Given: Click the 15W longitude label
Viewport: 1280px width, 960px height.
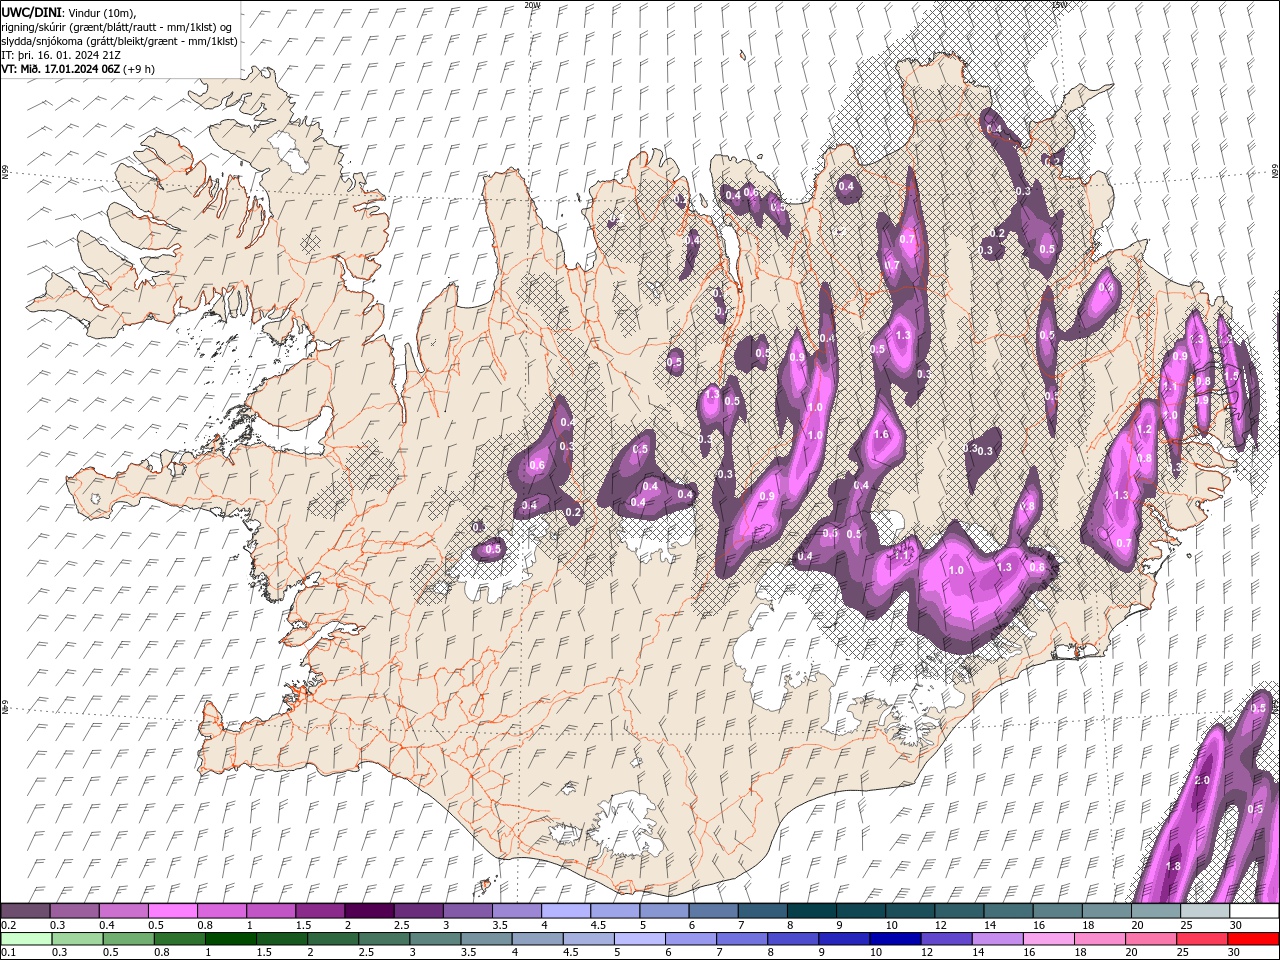Looking at the screenshot, I should [1059, 4].
